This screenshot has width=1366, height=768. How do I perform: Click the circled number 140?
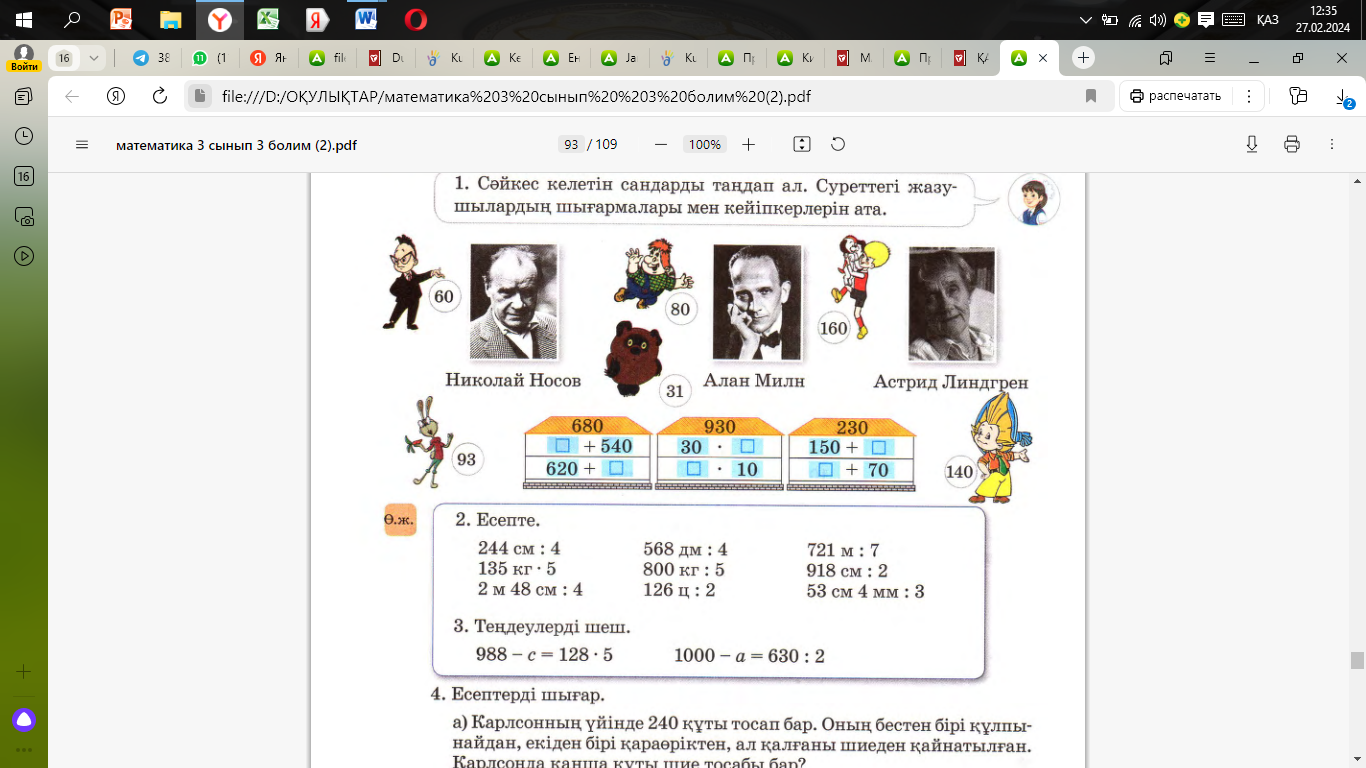(x=960, y=472)
